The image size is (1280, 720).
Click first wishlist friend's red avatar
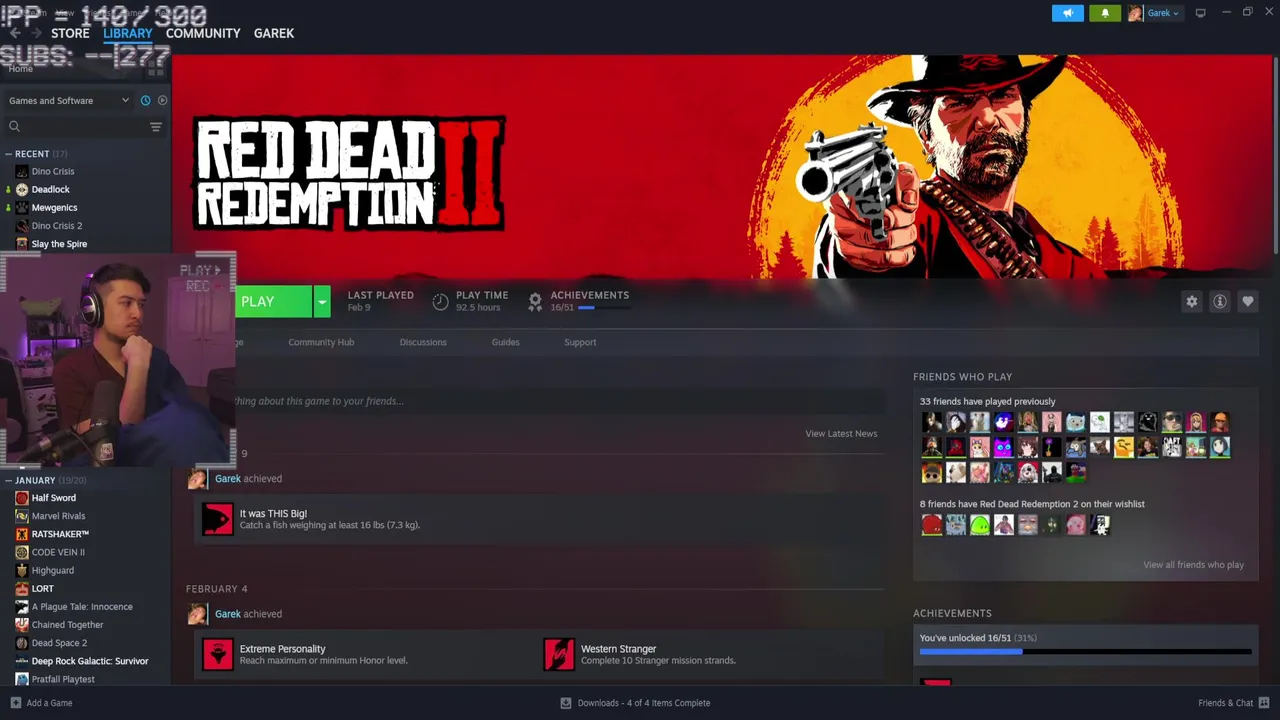click(932, 524)
